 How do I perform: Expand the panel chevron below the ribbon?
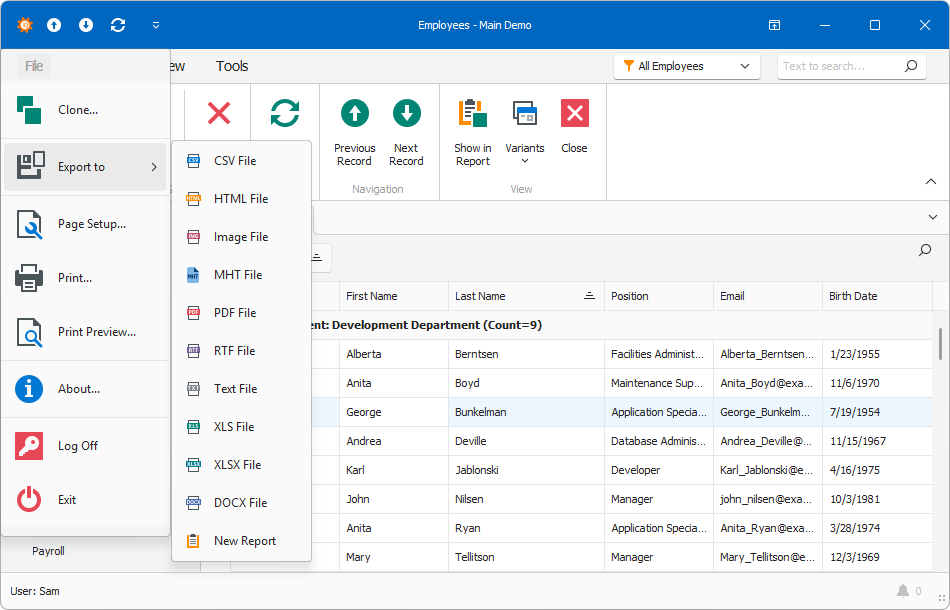pyautogui.click(x=929, y=217)
